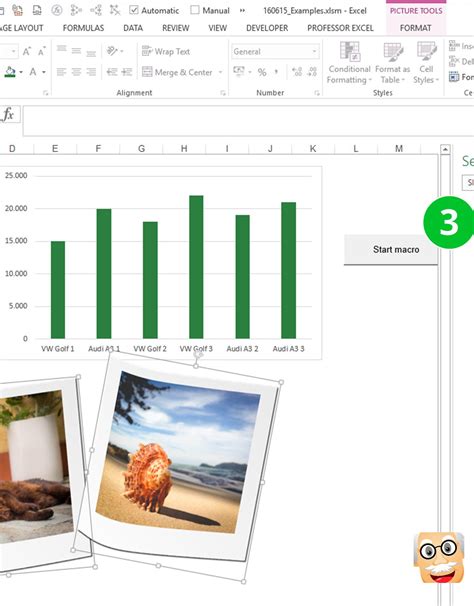Open the Picture Tools FORMAT tab
474x606 pixels.
pyautogui.click(x=415, y=28)
